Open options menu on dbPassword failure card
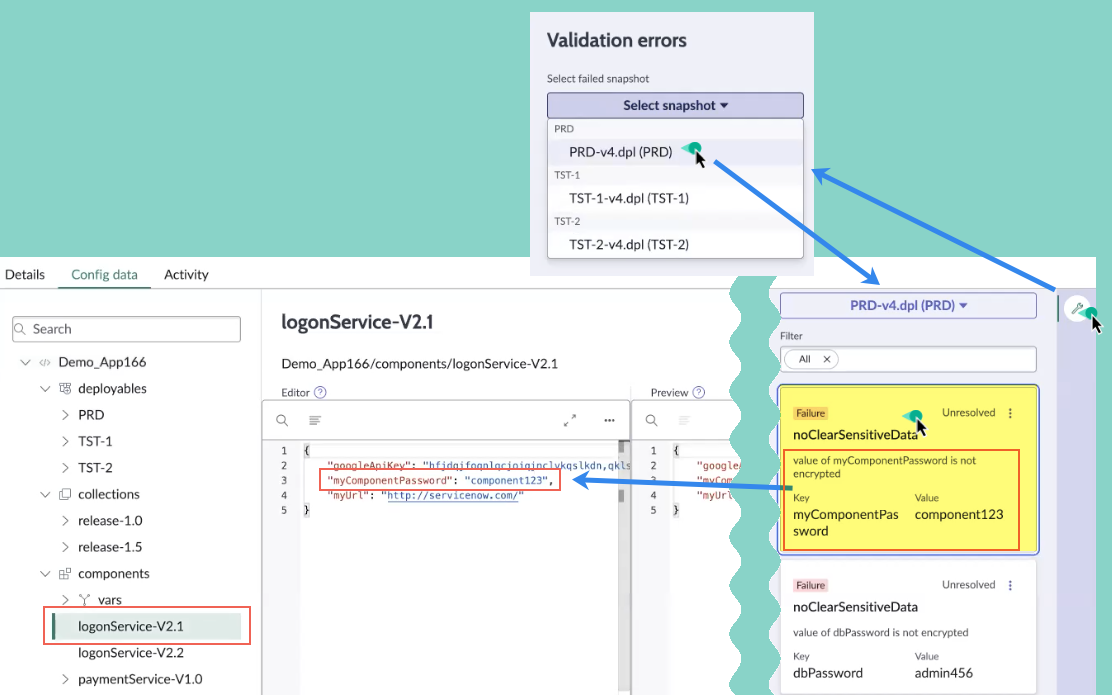1112x695 pixels. [x=1011, y=586]
